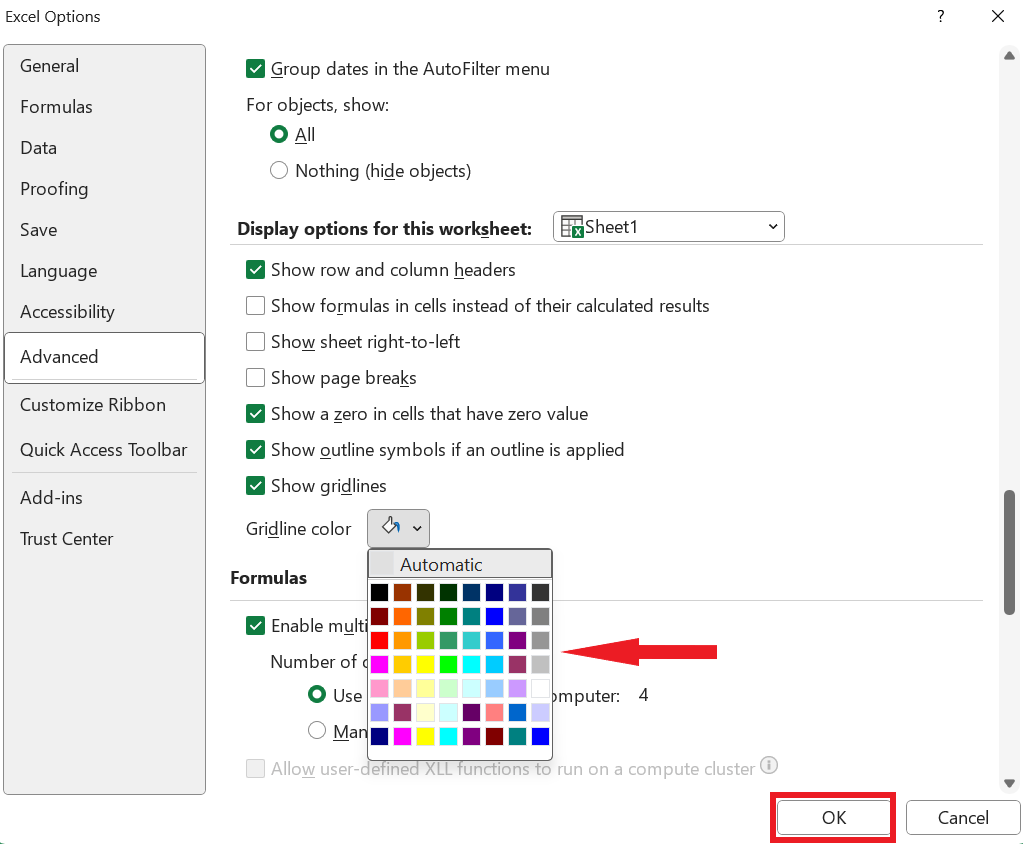Check the Show page breaks box
The width and height of the screenshot is (1023, 844).
tap(256, 378)
